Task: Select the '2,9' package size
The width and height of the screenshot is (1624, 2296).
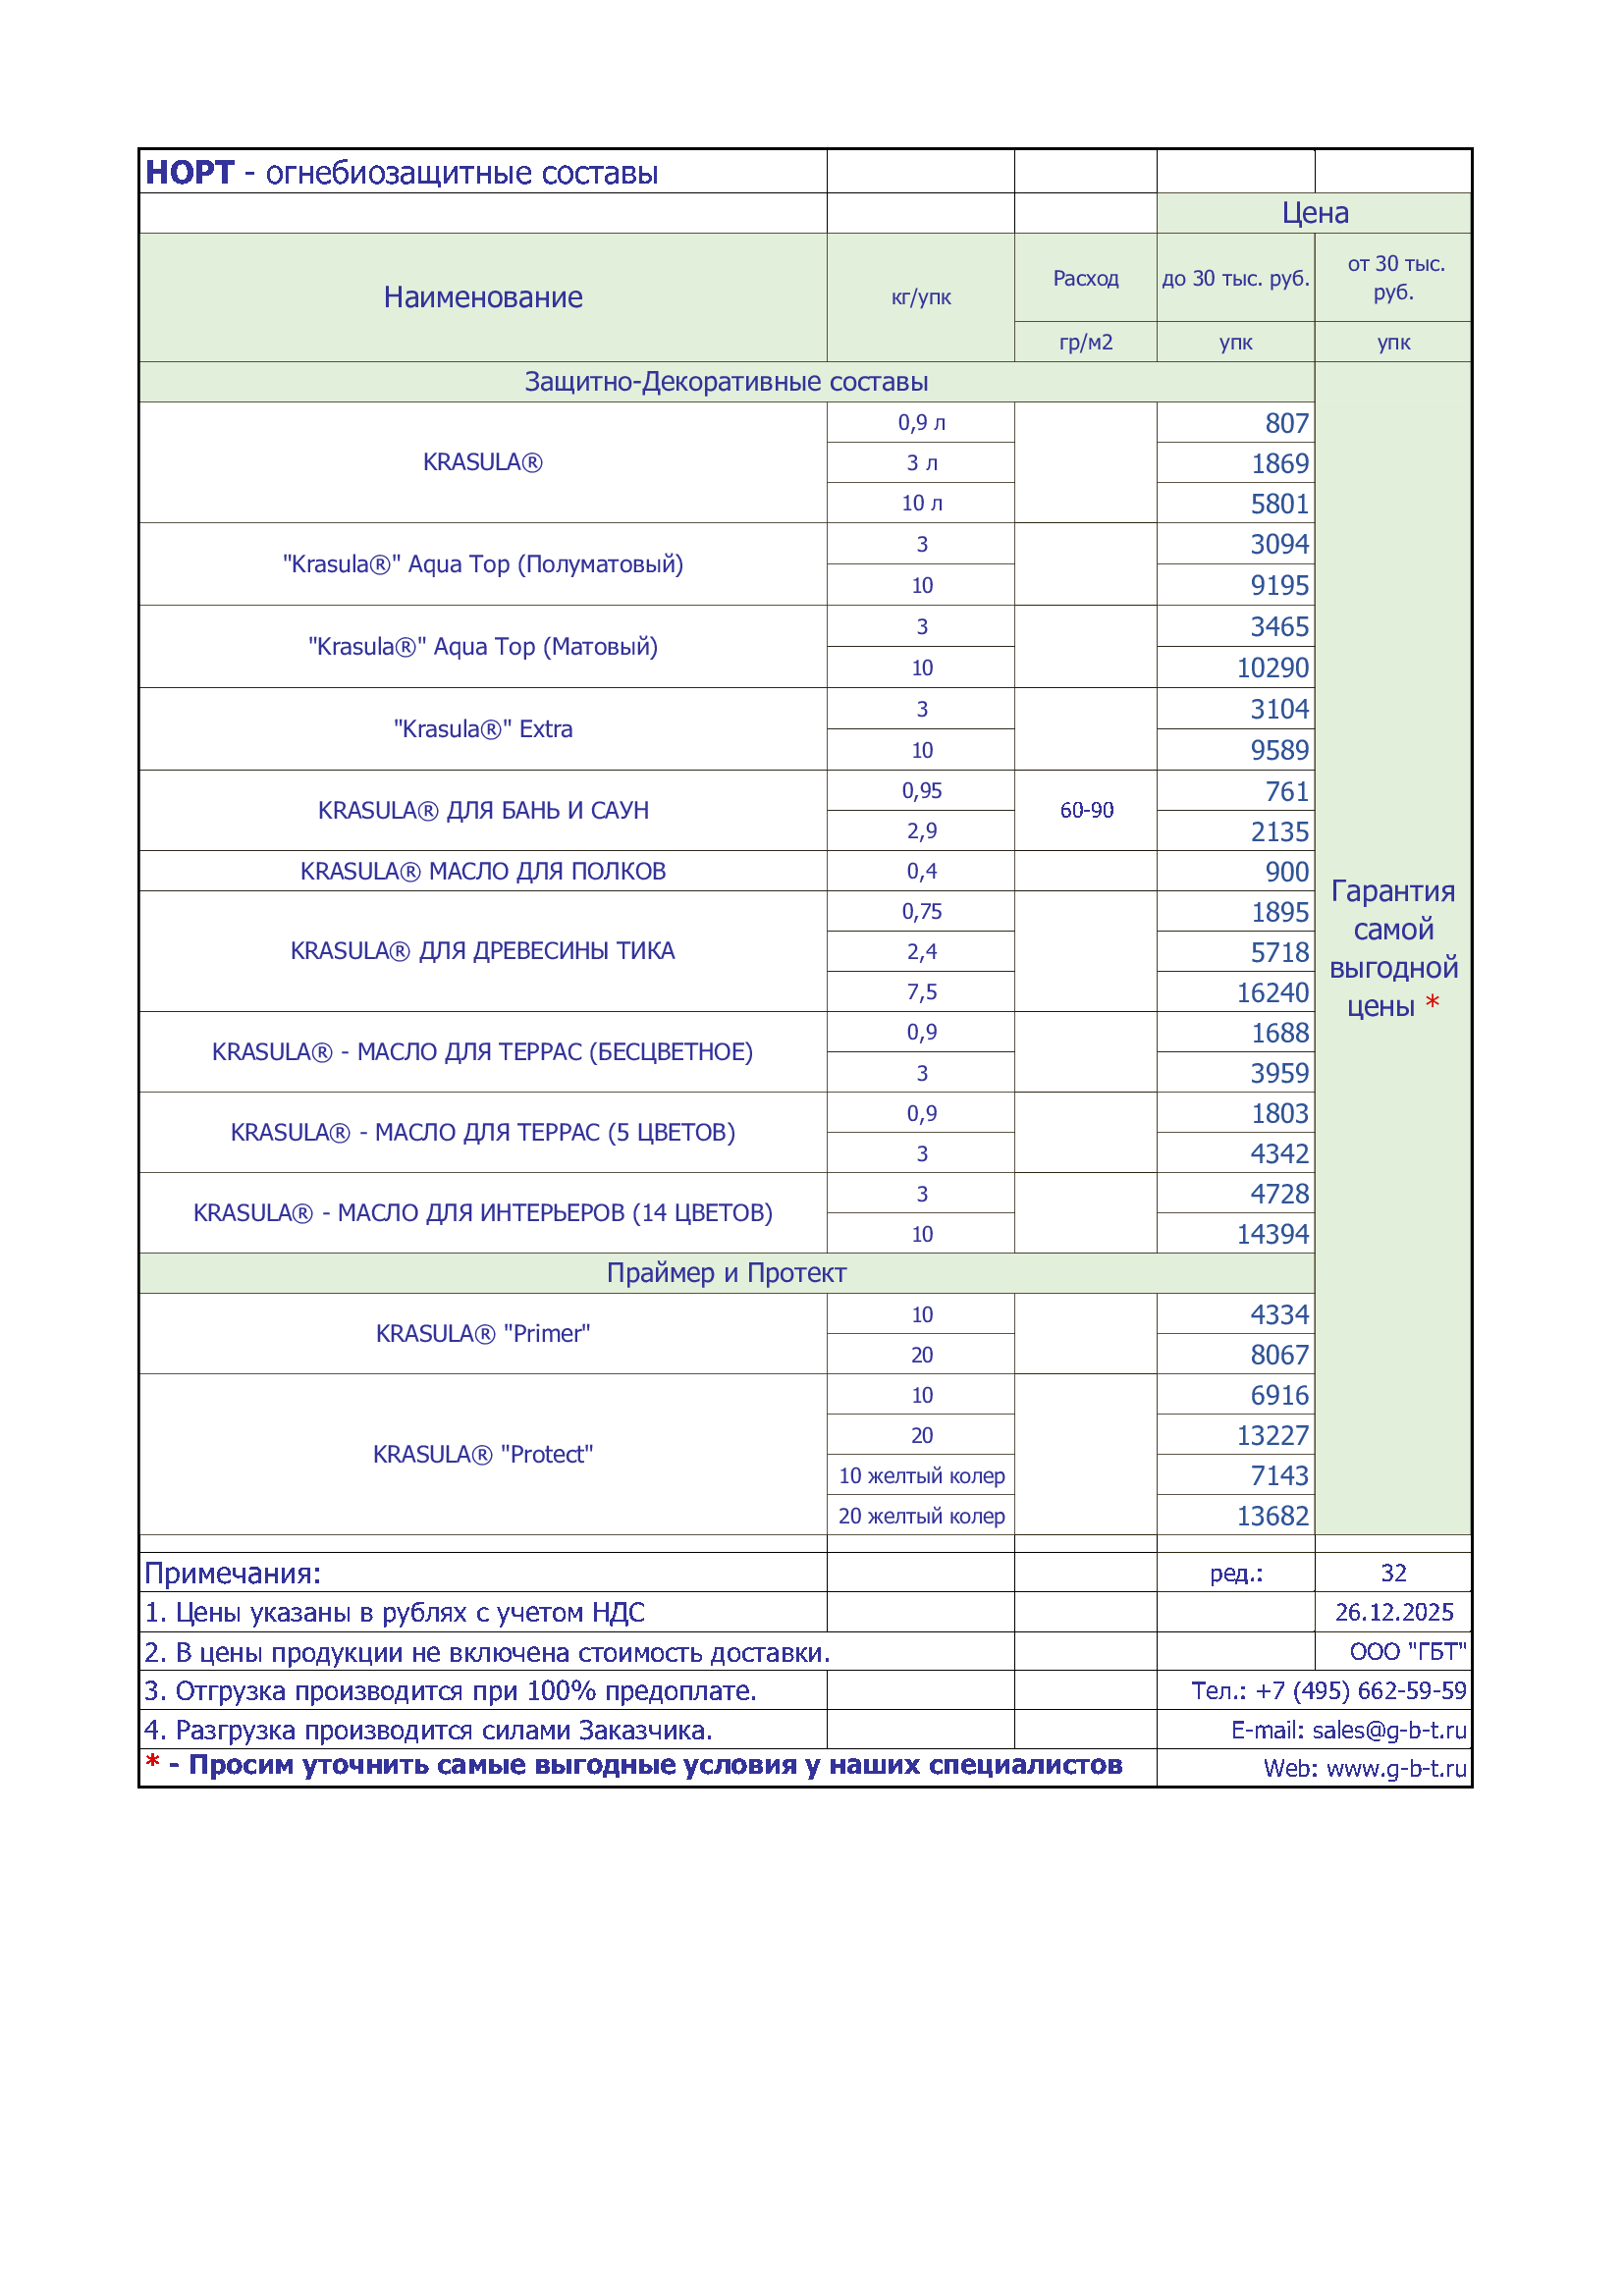Action: (921, 831)
